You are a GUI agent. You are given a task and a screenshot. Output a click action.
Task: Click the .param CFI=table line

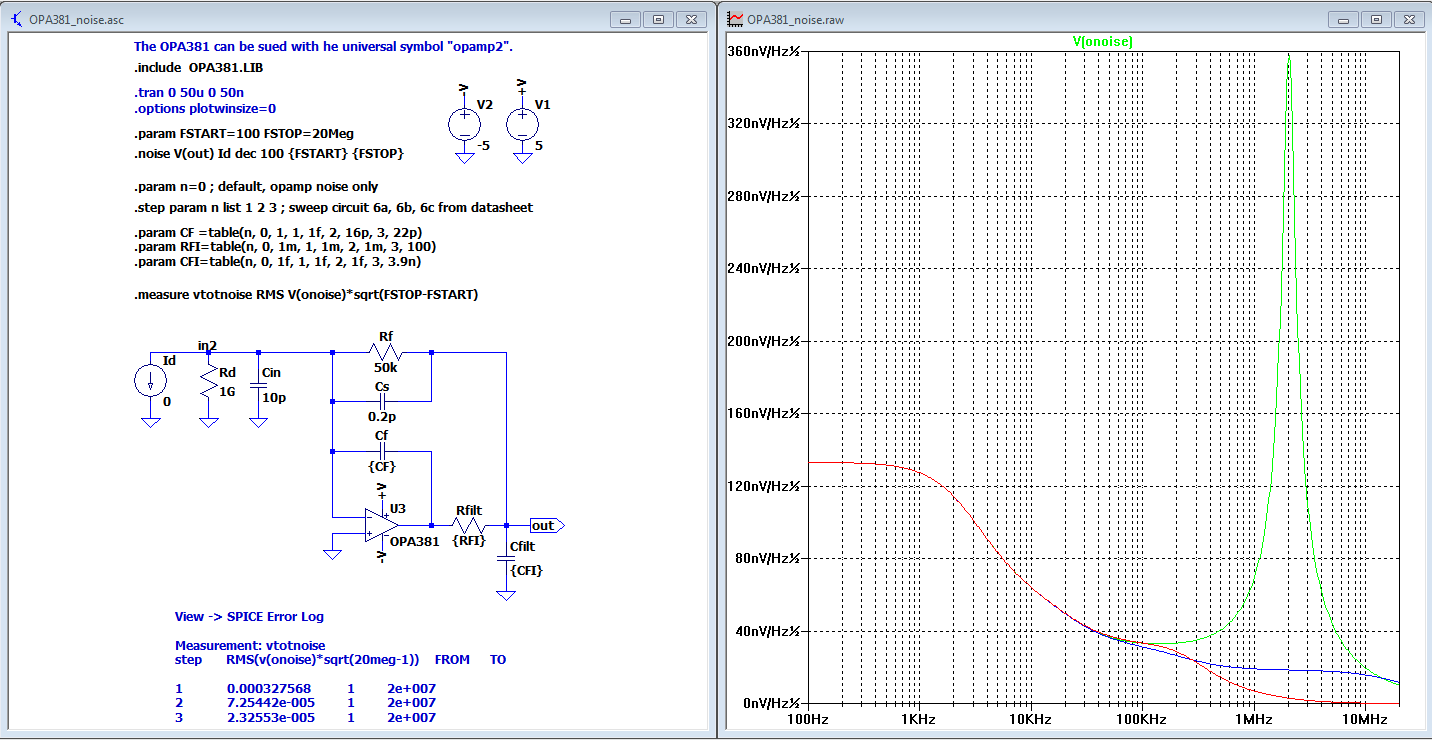click(278, 261)
